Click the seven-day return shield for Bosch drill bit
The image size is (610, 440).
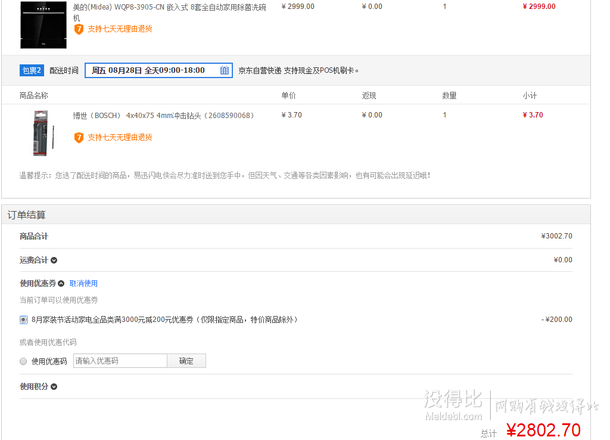[x=79, y=138]
